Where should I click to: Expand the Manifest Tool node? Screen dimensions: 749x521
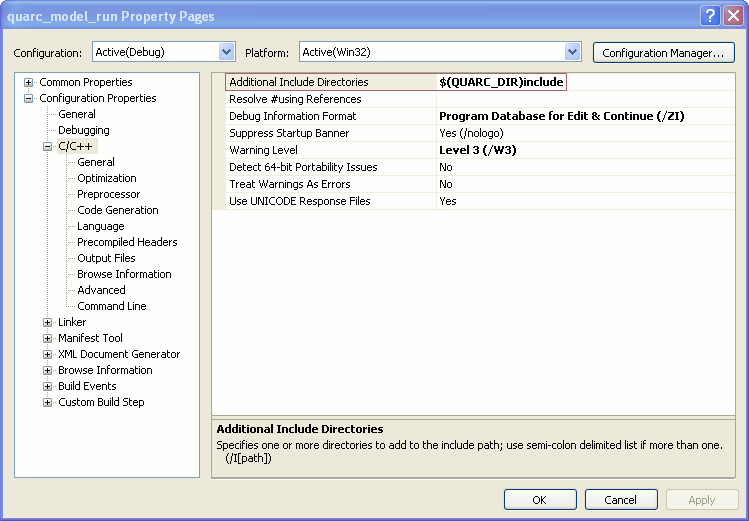point(47,339)
